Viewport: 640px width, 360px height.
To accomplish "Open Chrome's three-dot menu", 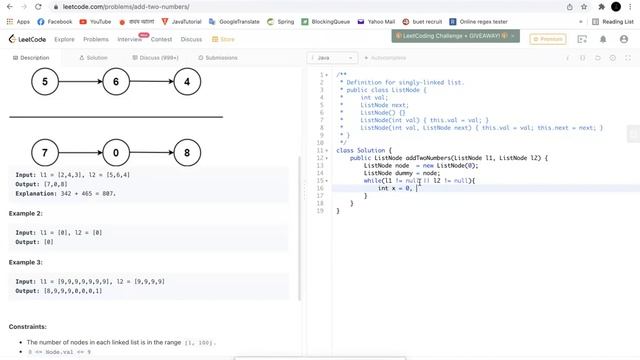I will pos(630,7).
